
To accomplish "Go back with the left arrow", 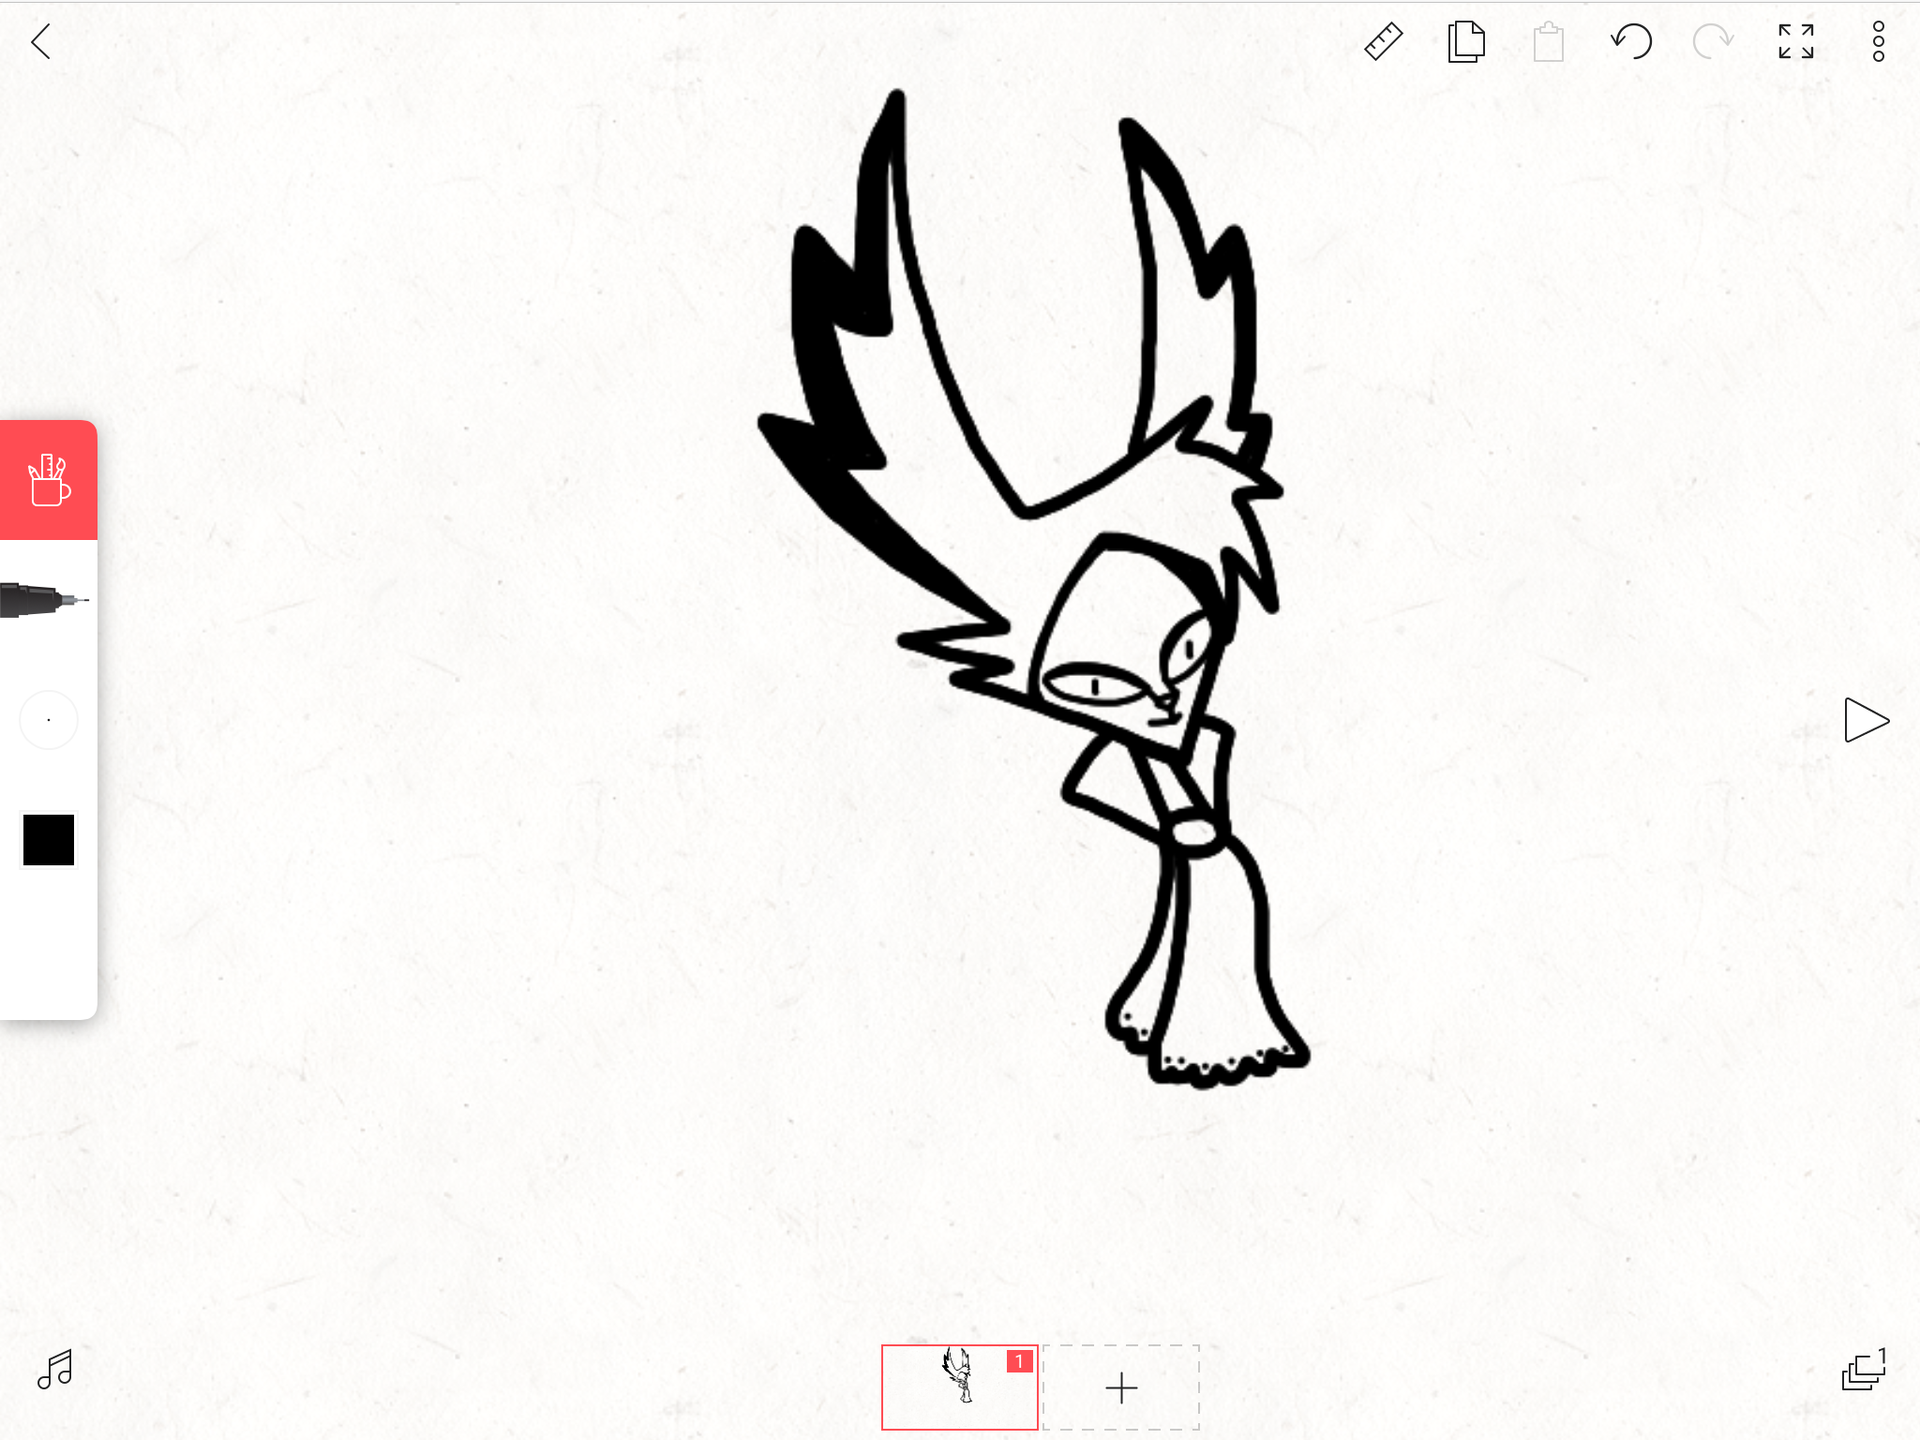I will point(41,42).
